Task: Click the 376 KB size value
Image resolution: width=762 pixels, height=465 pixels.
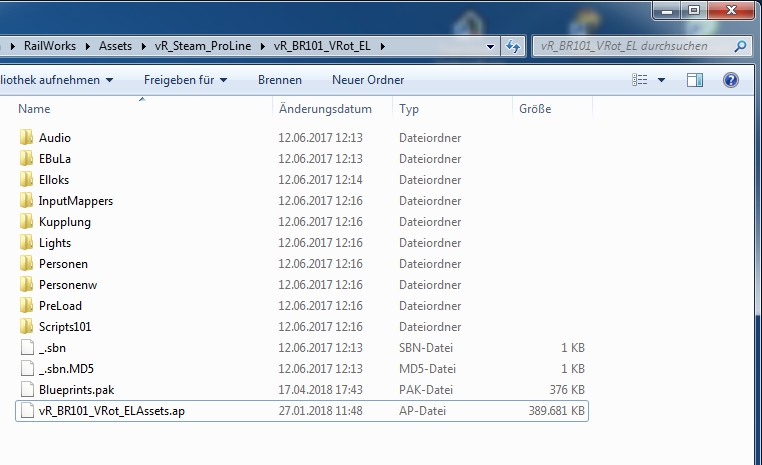Action: pyautogui.click(x=567, y=390)
